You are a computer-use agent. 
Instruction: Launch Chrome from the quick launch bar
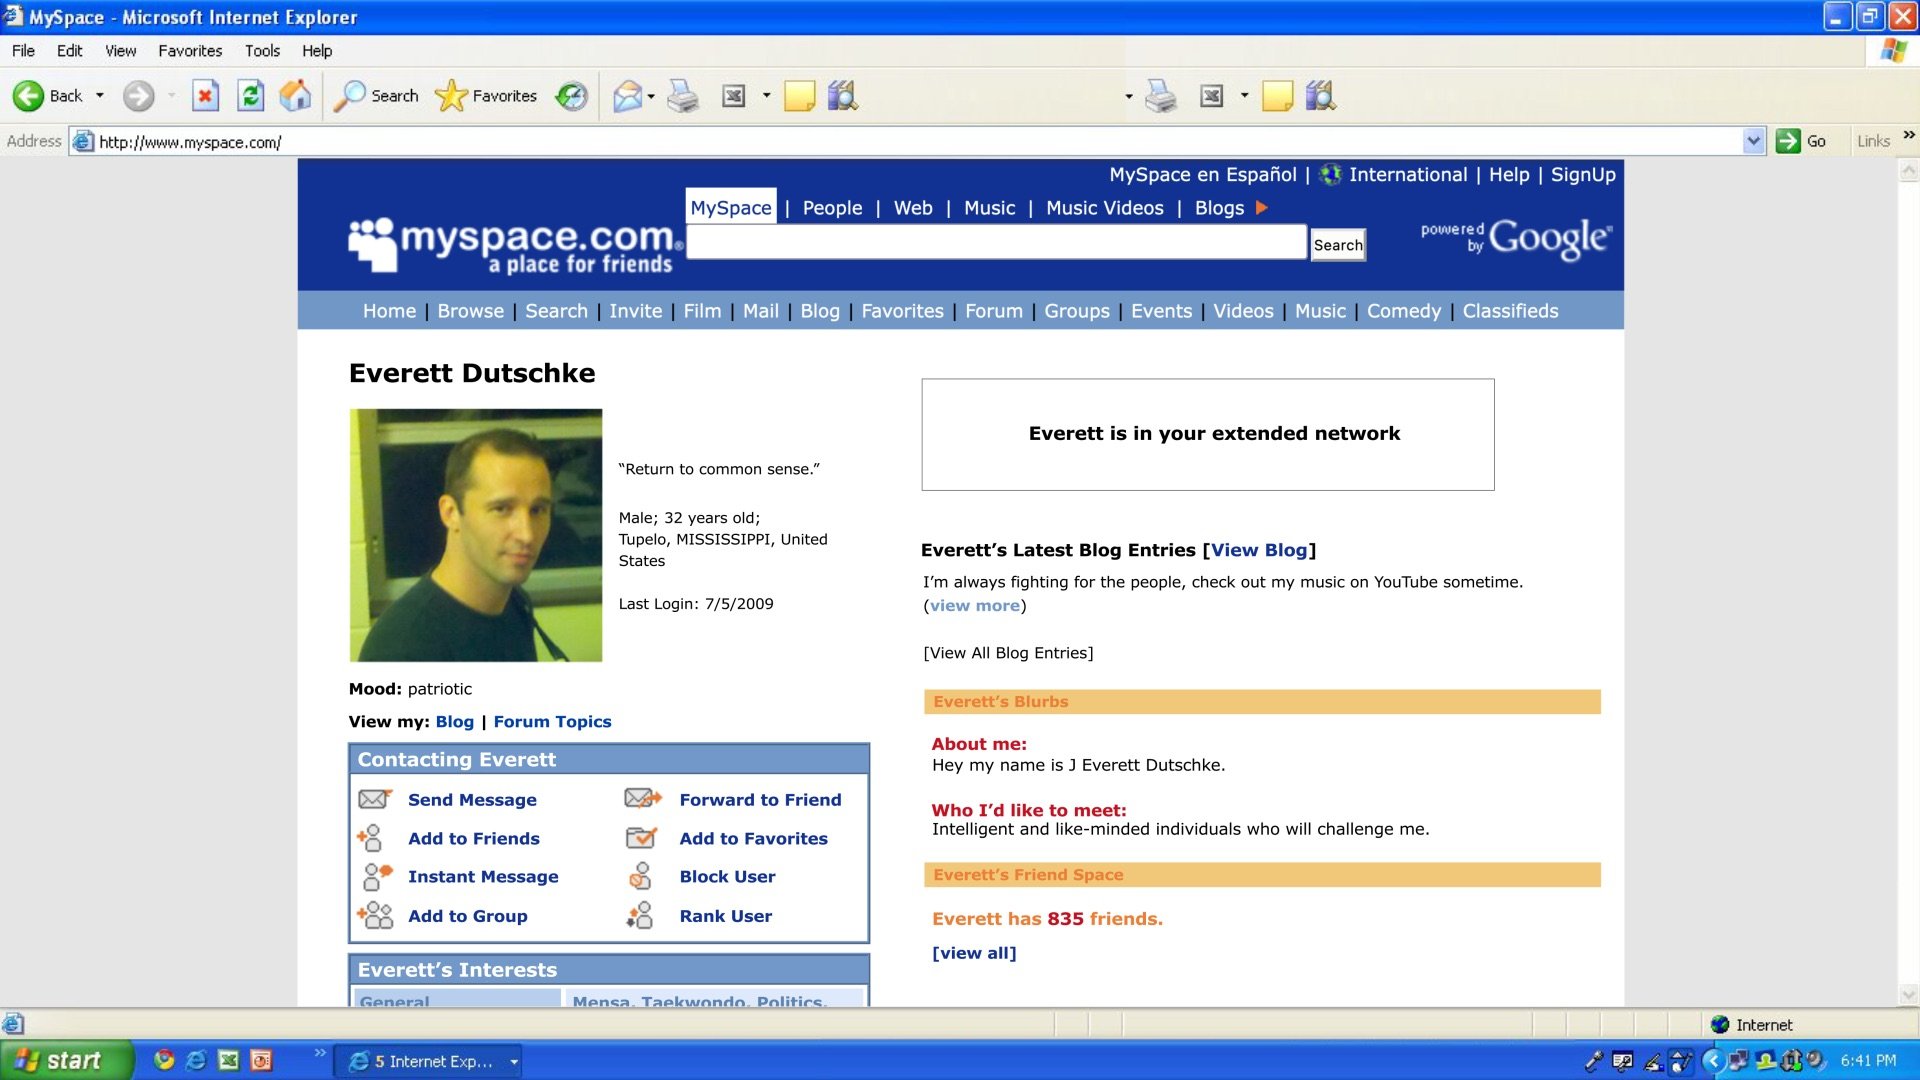[x=164, y=1060]
